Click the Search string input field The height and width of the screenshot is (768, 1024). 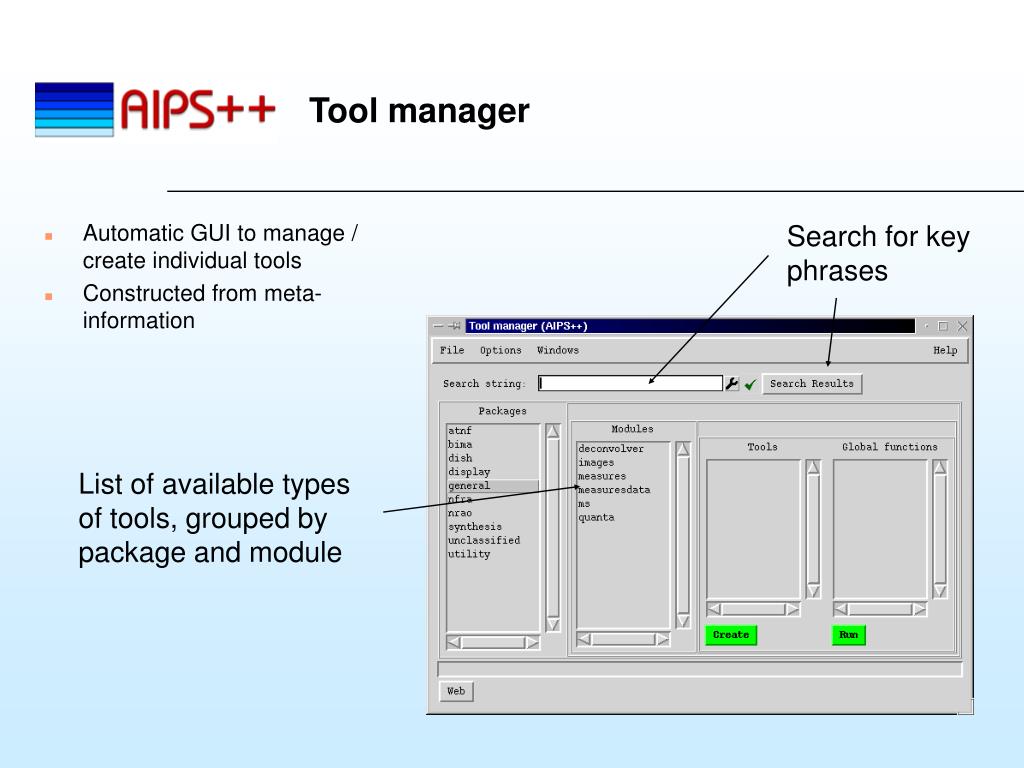(630, 383)
